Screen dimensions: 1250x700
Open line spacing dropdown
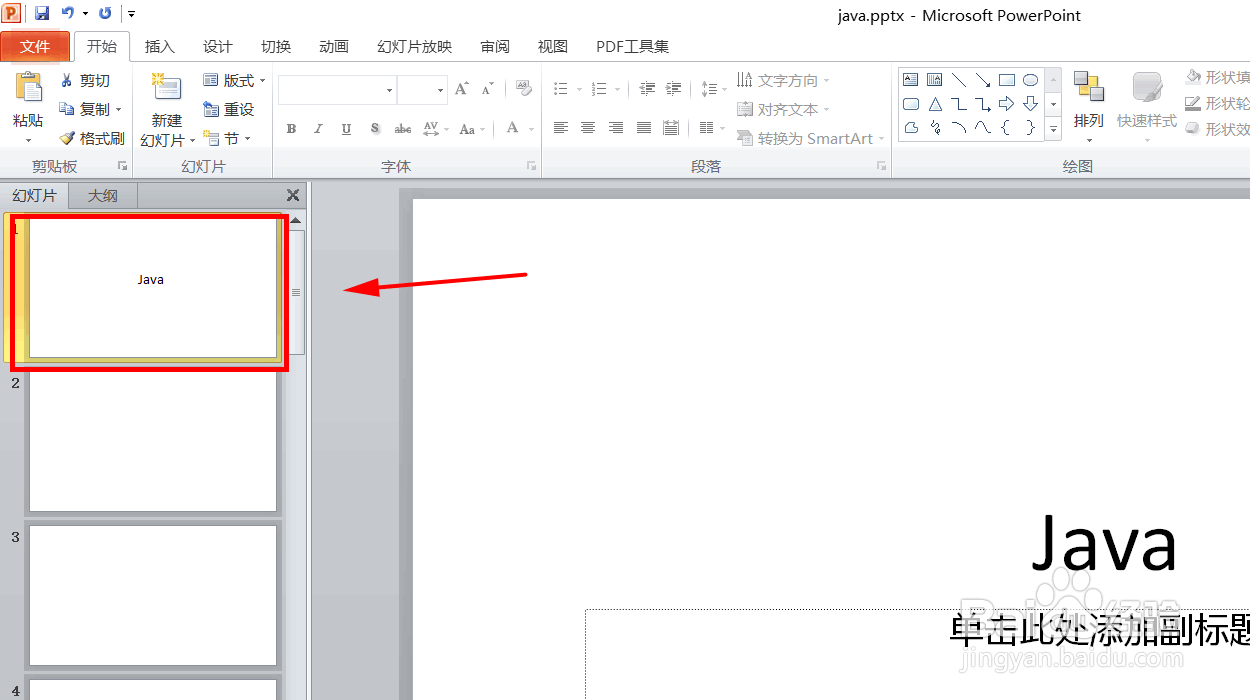click(x=714, y=89)
